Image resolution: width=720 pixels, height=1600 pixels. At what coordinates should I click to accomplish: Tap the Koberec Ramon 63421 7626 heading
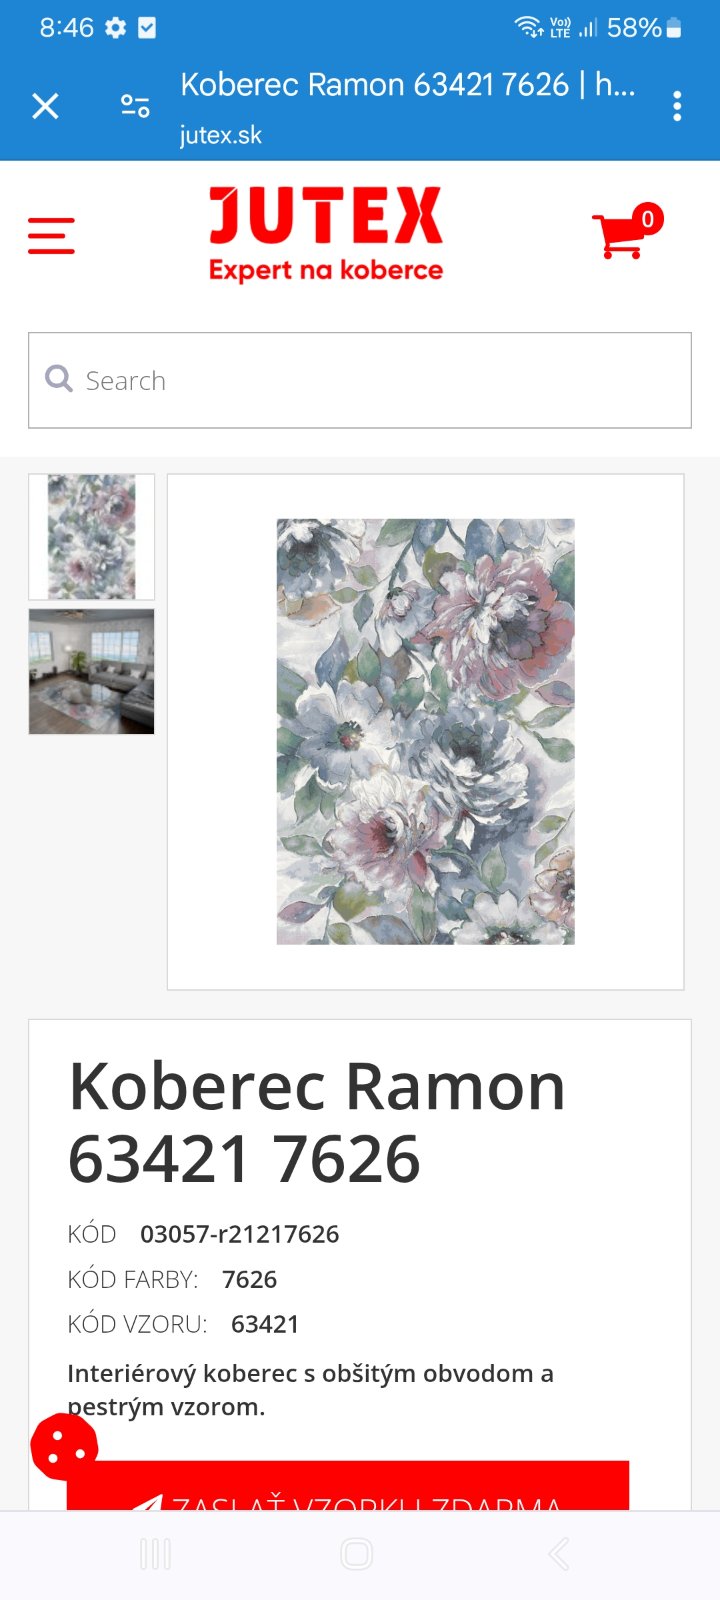pyautogui.click(x=317, y=1122)
